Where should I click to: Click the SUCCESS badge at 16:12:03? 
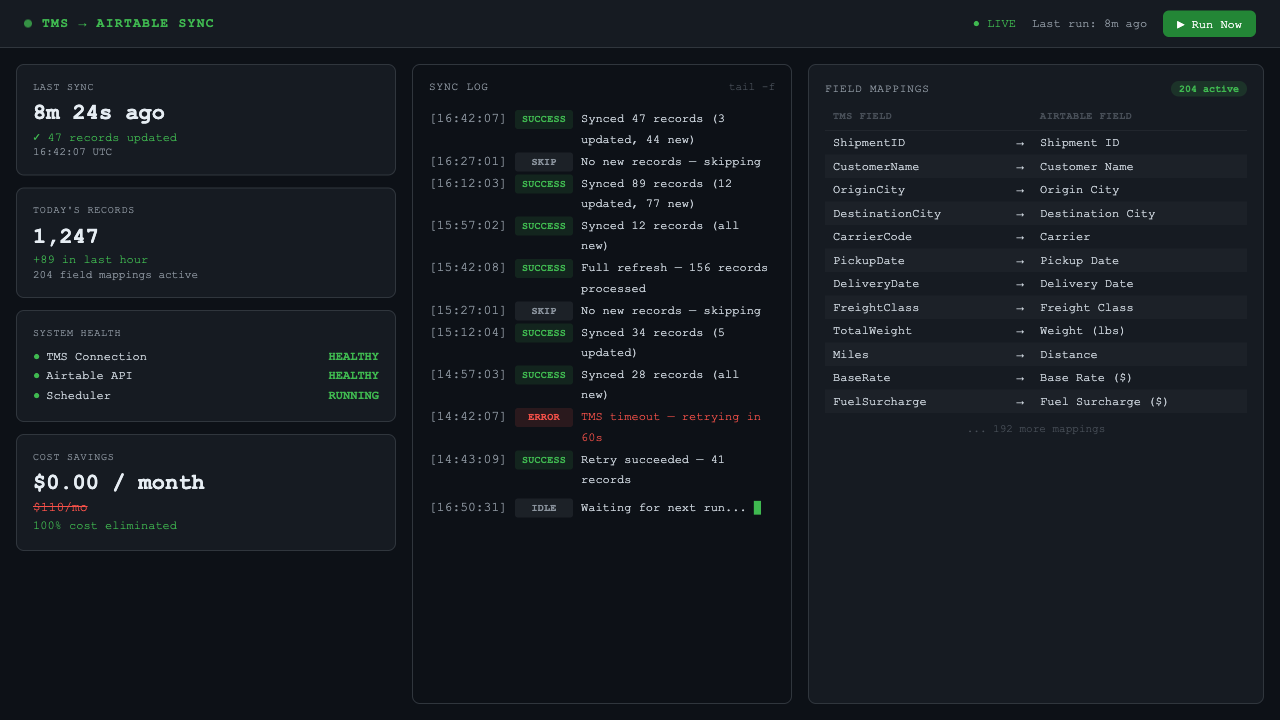[x=544, y=184]
